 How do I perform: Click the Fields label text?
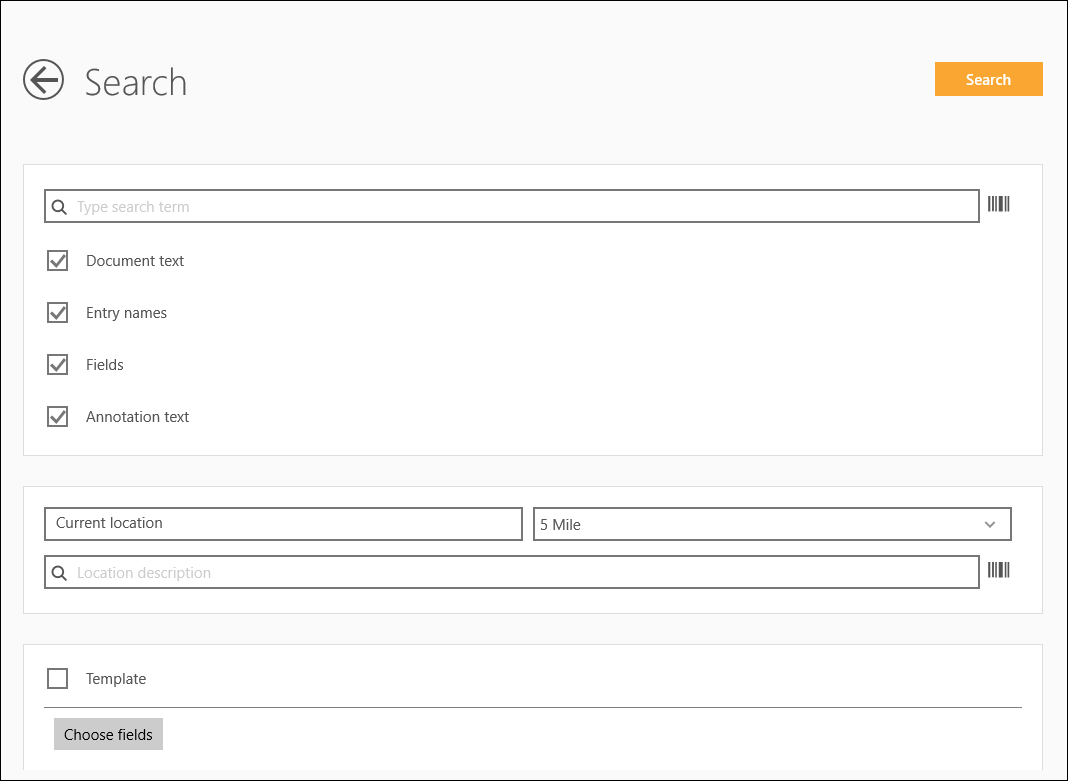(104, 365)
